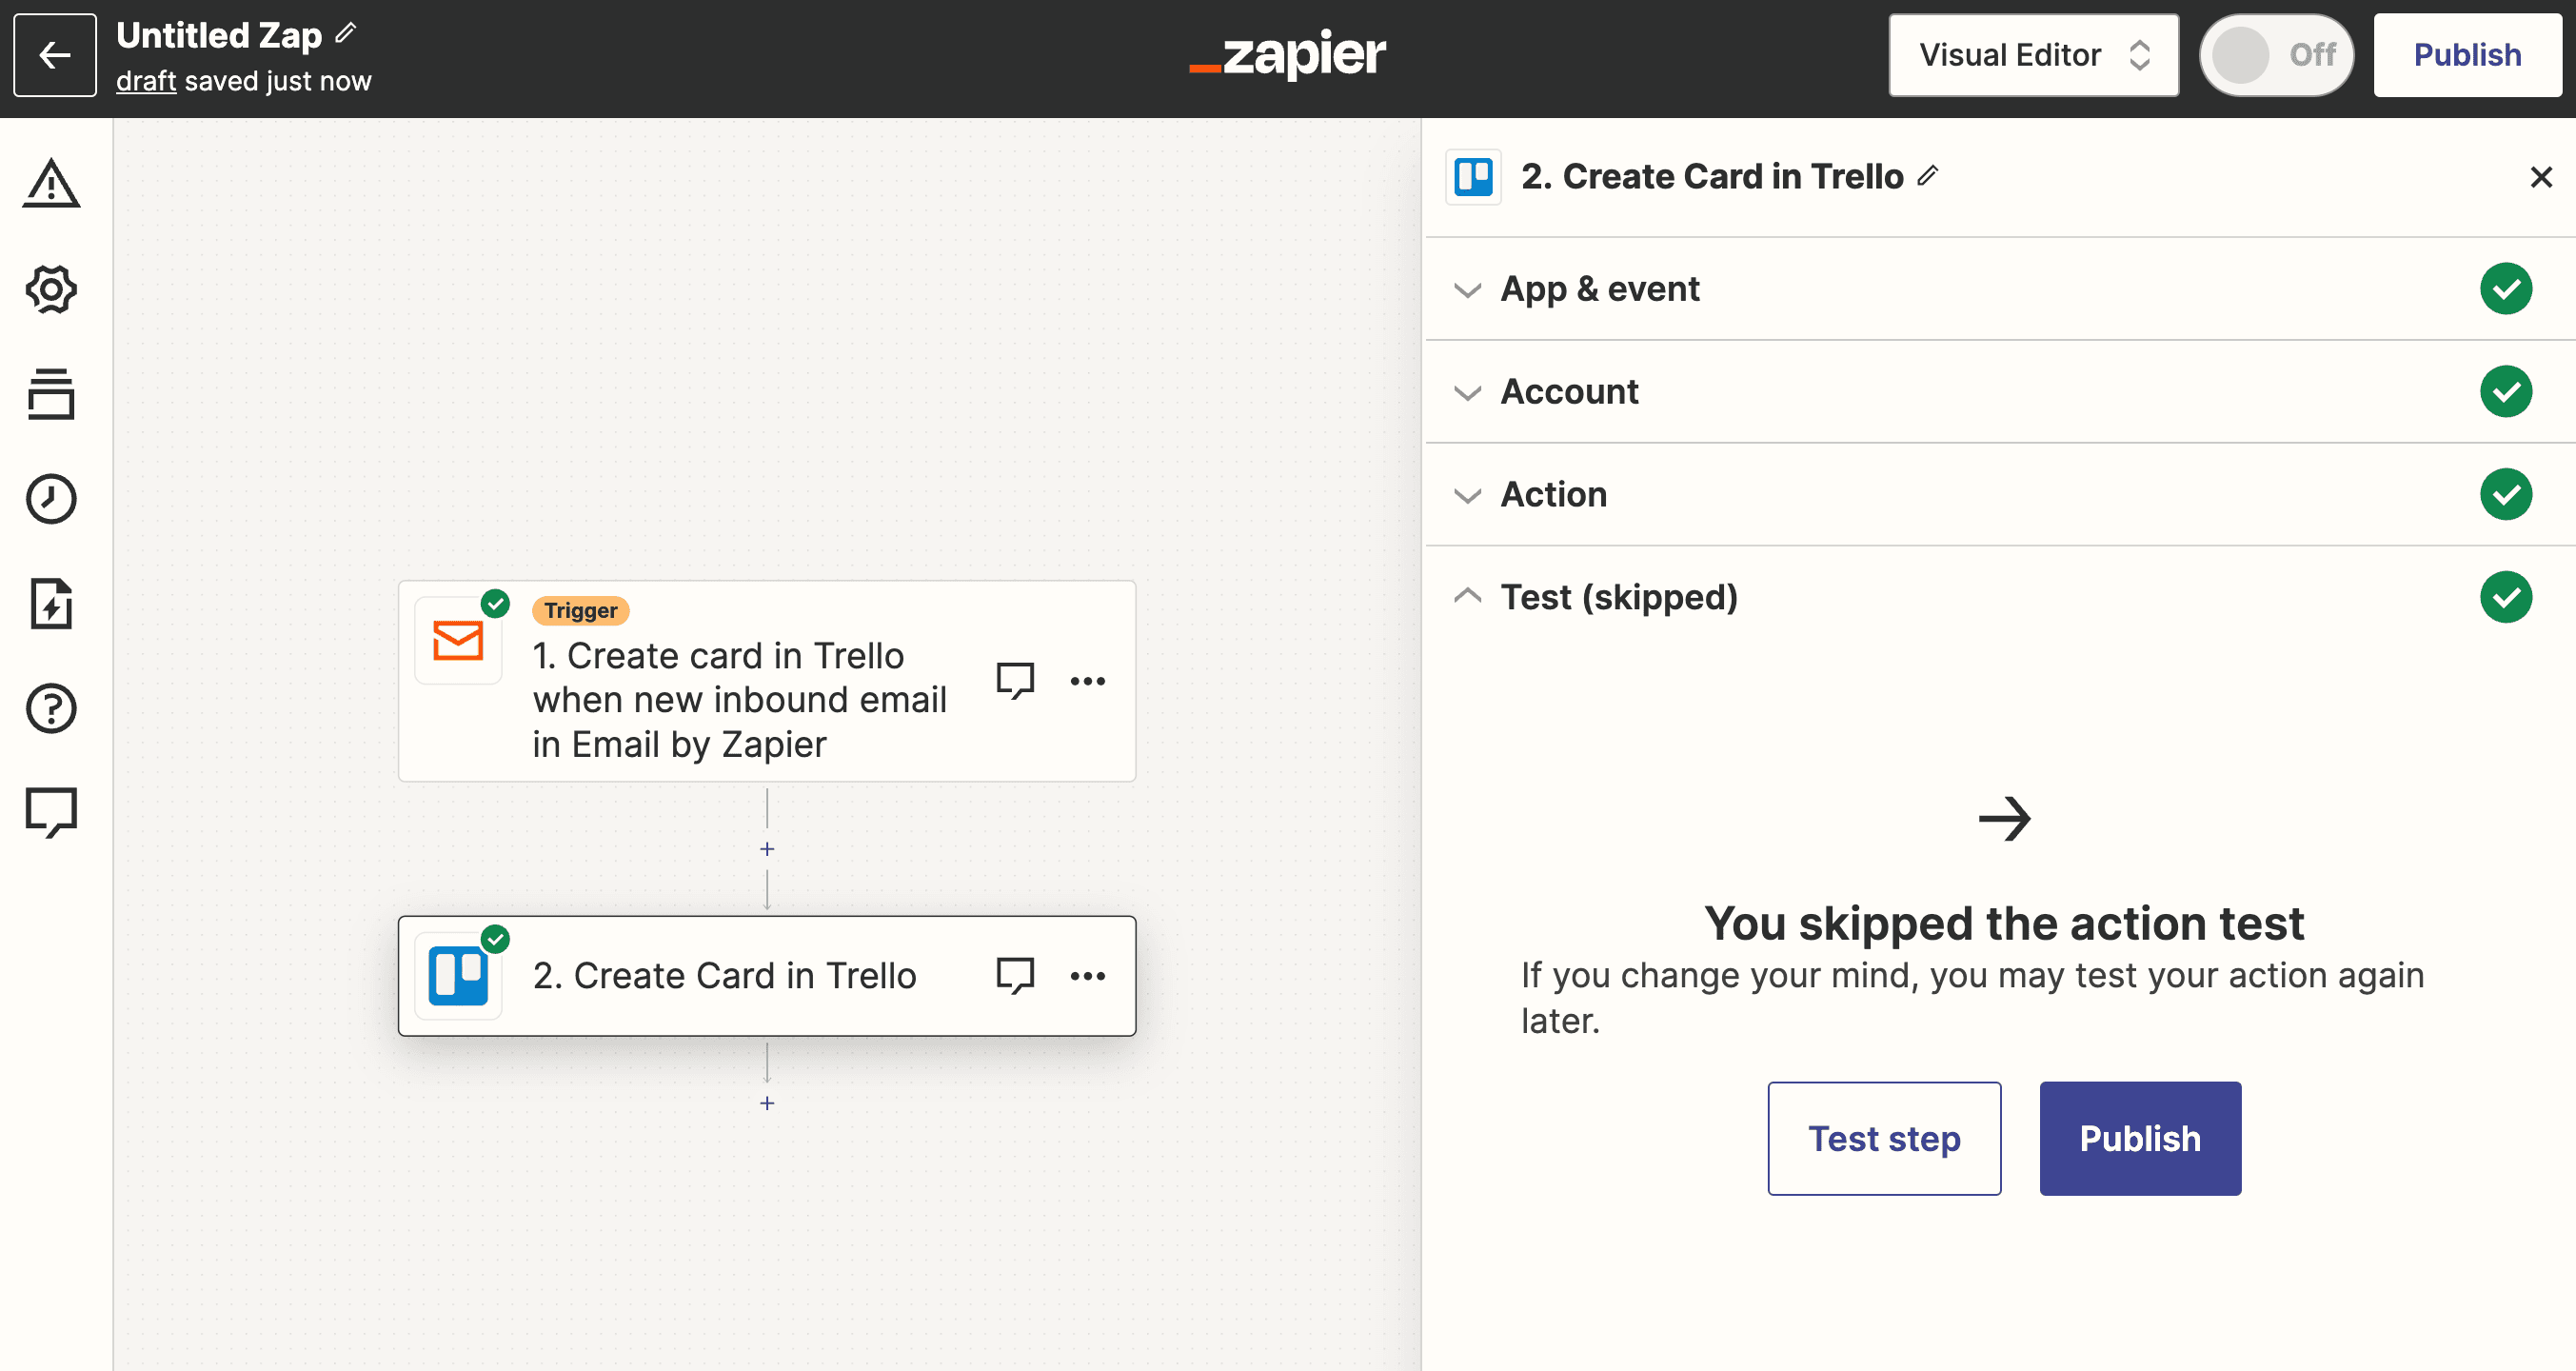The image size is (2576, 1371).
Task: Open the help question mark icon
Action: (x=51, y=708)
